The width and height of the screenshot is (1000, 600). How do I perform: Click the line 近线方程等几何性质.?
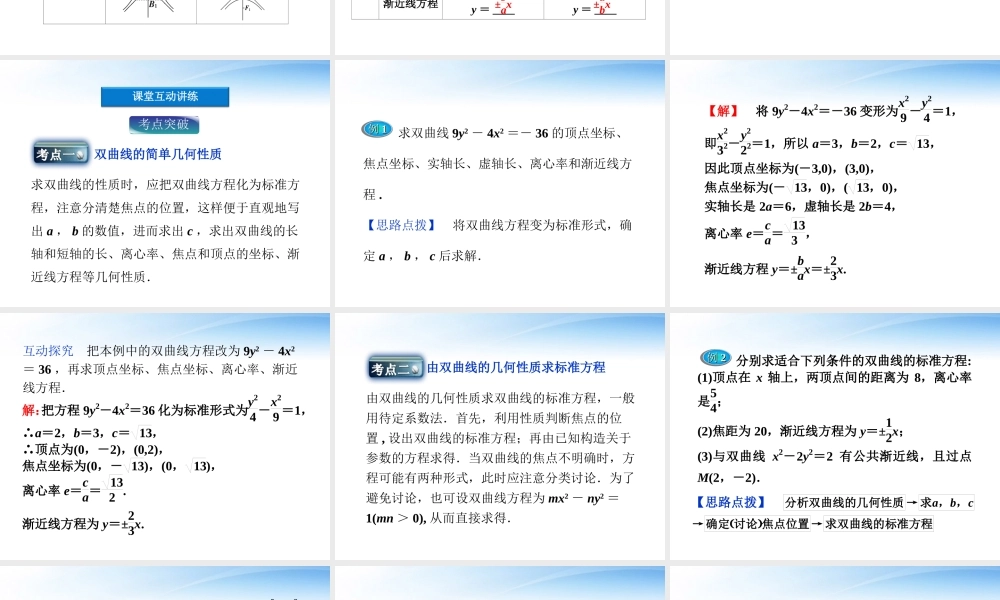click(91, 277)
